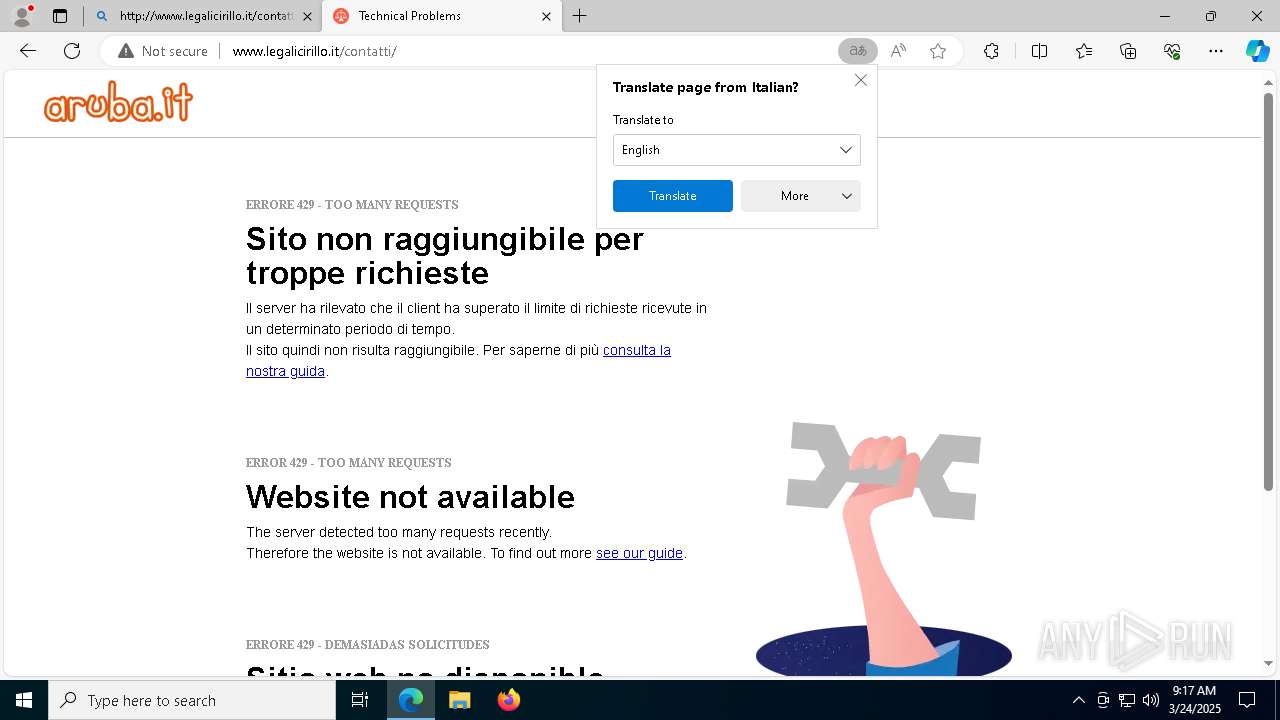This screenshot has width=1280, height=720.
Task: Click the translate icon in address bar
Action: (857, 51)
